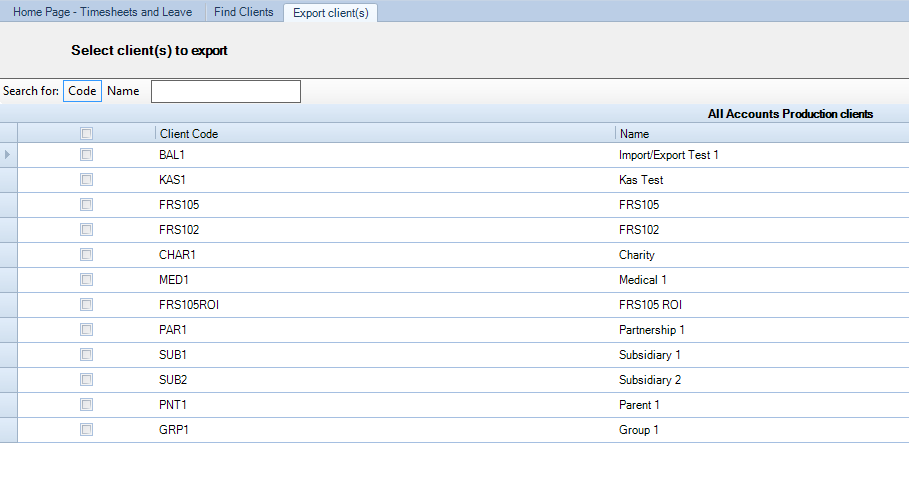Click the row indicator arrow beside BAL1
909x481 pixels.
pos(8,155)
